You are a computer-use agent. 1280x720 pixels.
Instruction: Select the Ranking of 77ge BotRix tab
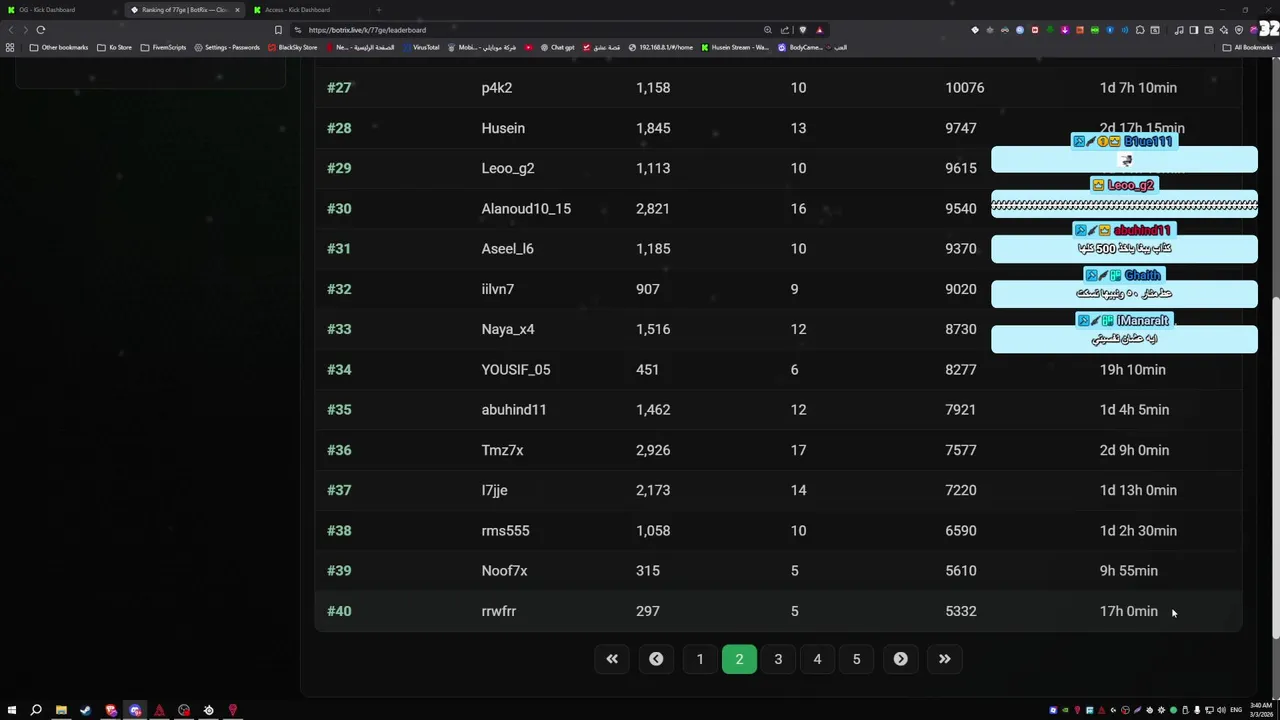[184, 10]
